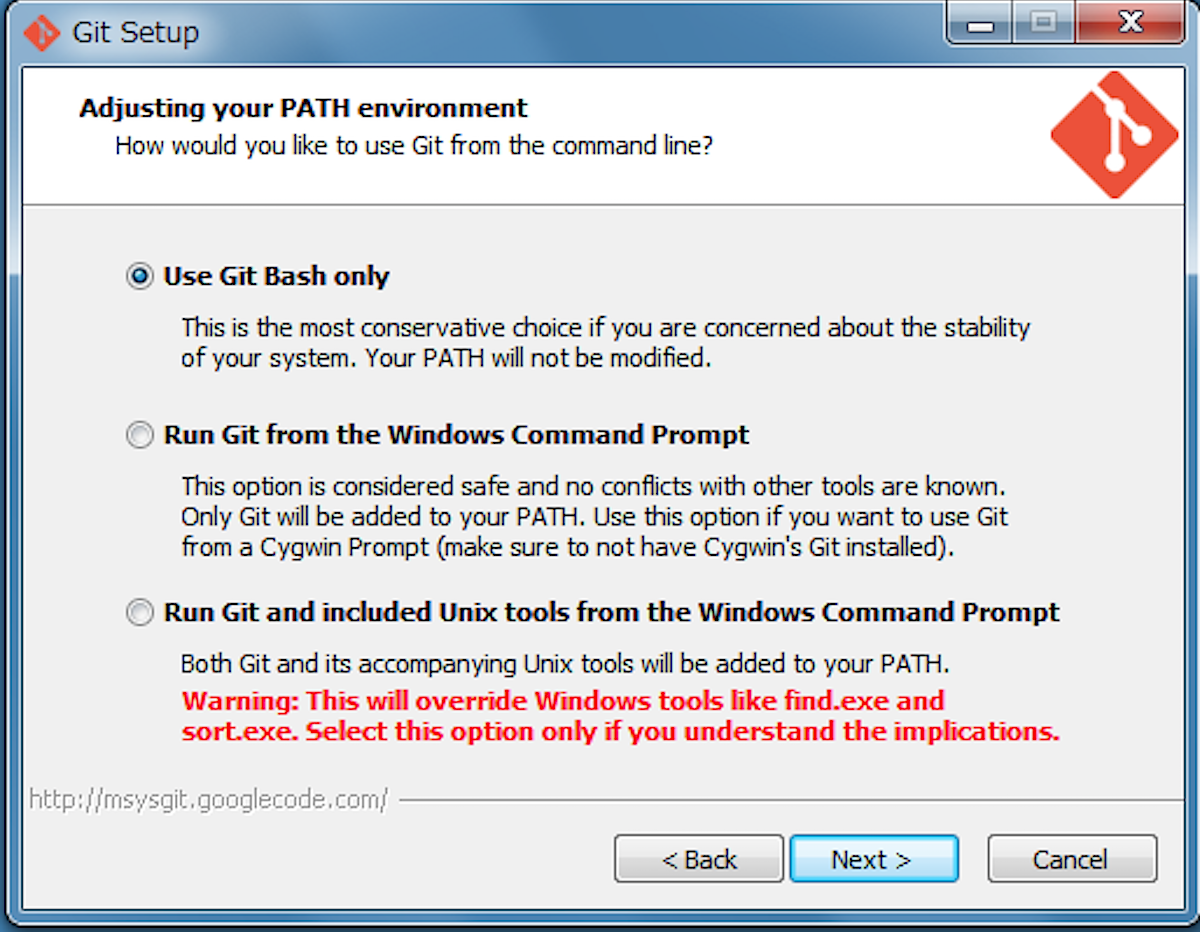The height and width of the screenshot is (932, 1200).
Task: Choose the "Run Git from the Windows Command Prompt" radio circle
Action: [x=140, y=436]
